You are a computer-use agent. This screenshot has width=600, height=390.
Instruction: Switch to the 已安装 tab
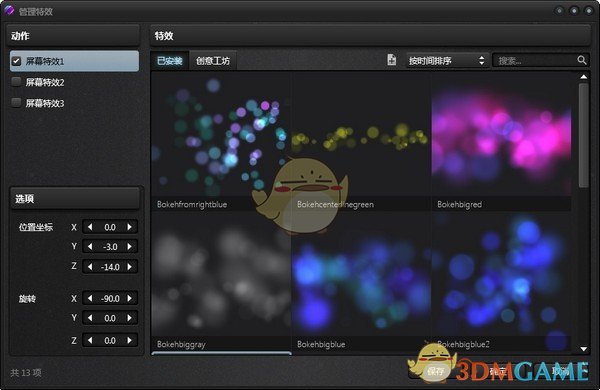170,61
